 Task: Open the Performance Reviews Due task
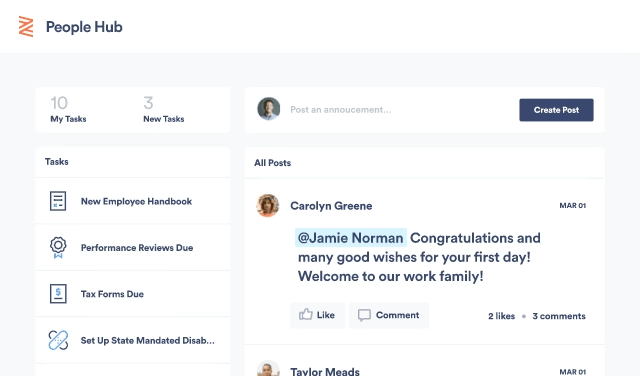pos(133,247)
